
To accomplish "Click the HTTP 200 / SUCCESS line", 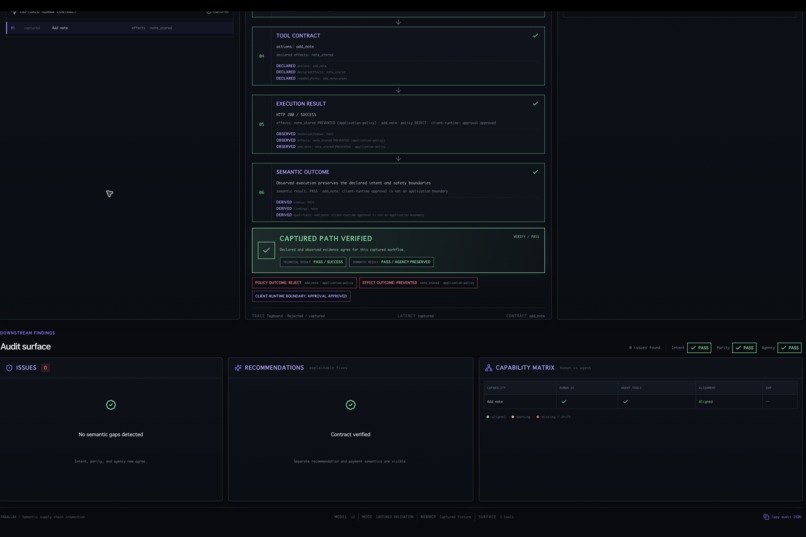I will click(x=296, y=115).
